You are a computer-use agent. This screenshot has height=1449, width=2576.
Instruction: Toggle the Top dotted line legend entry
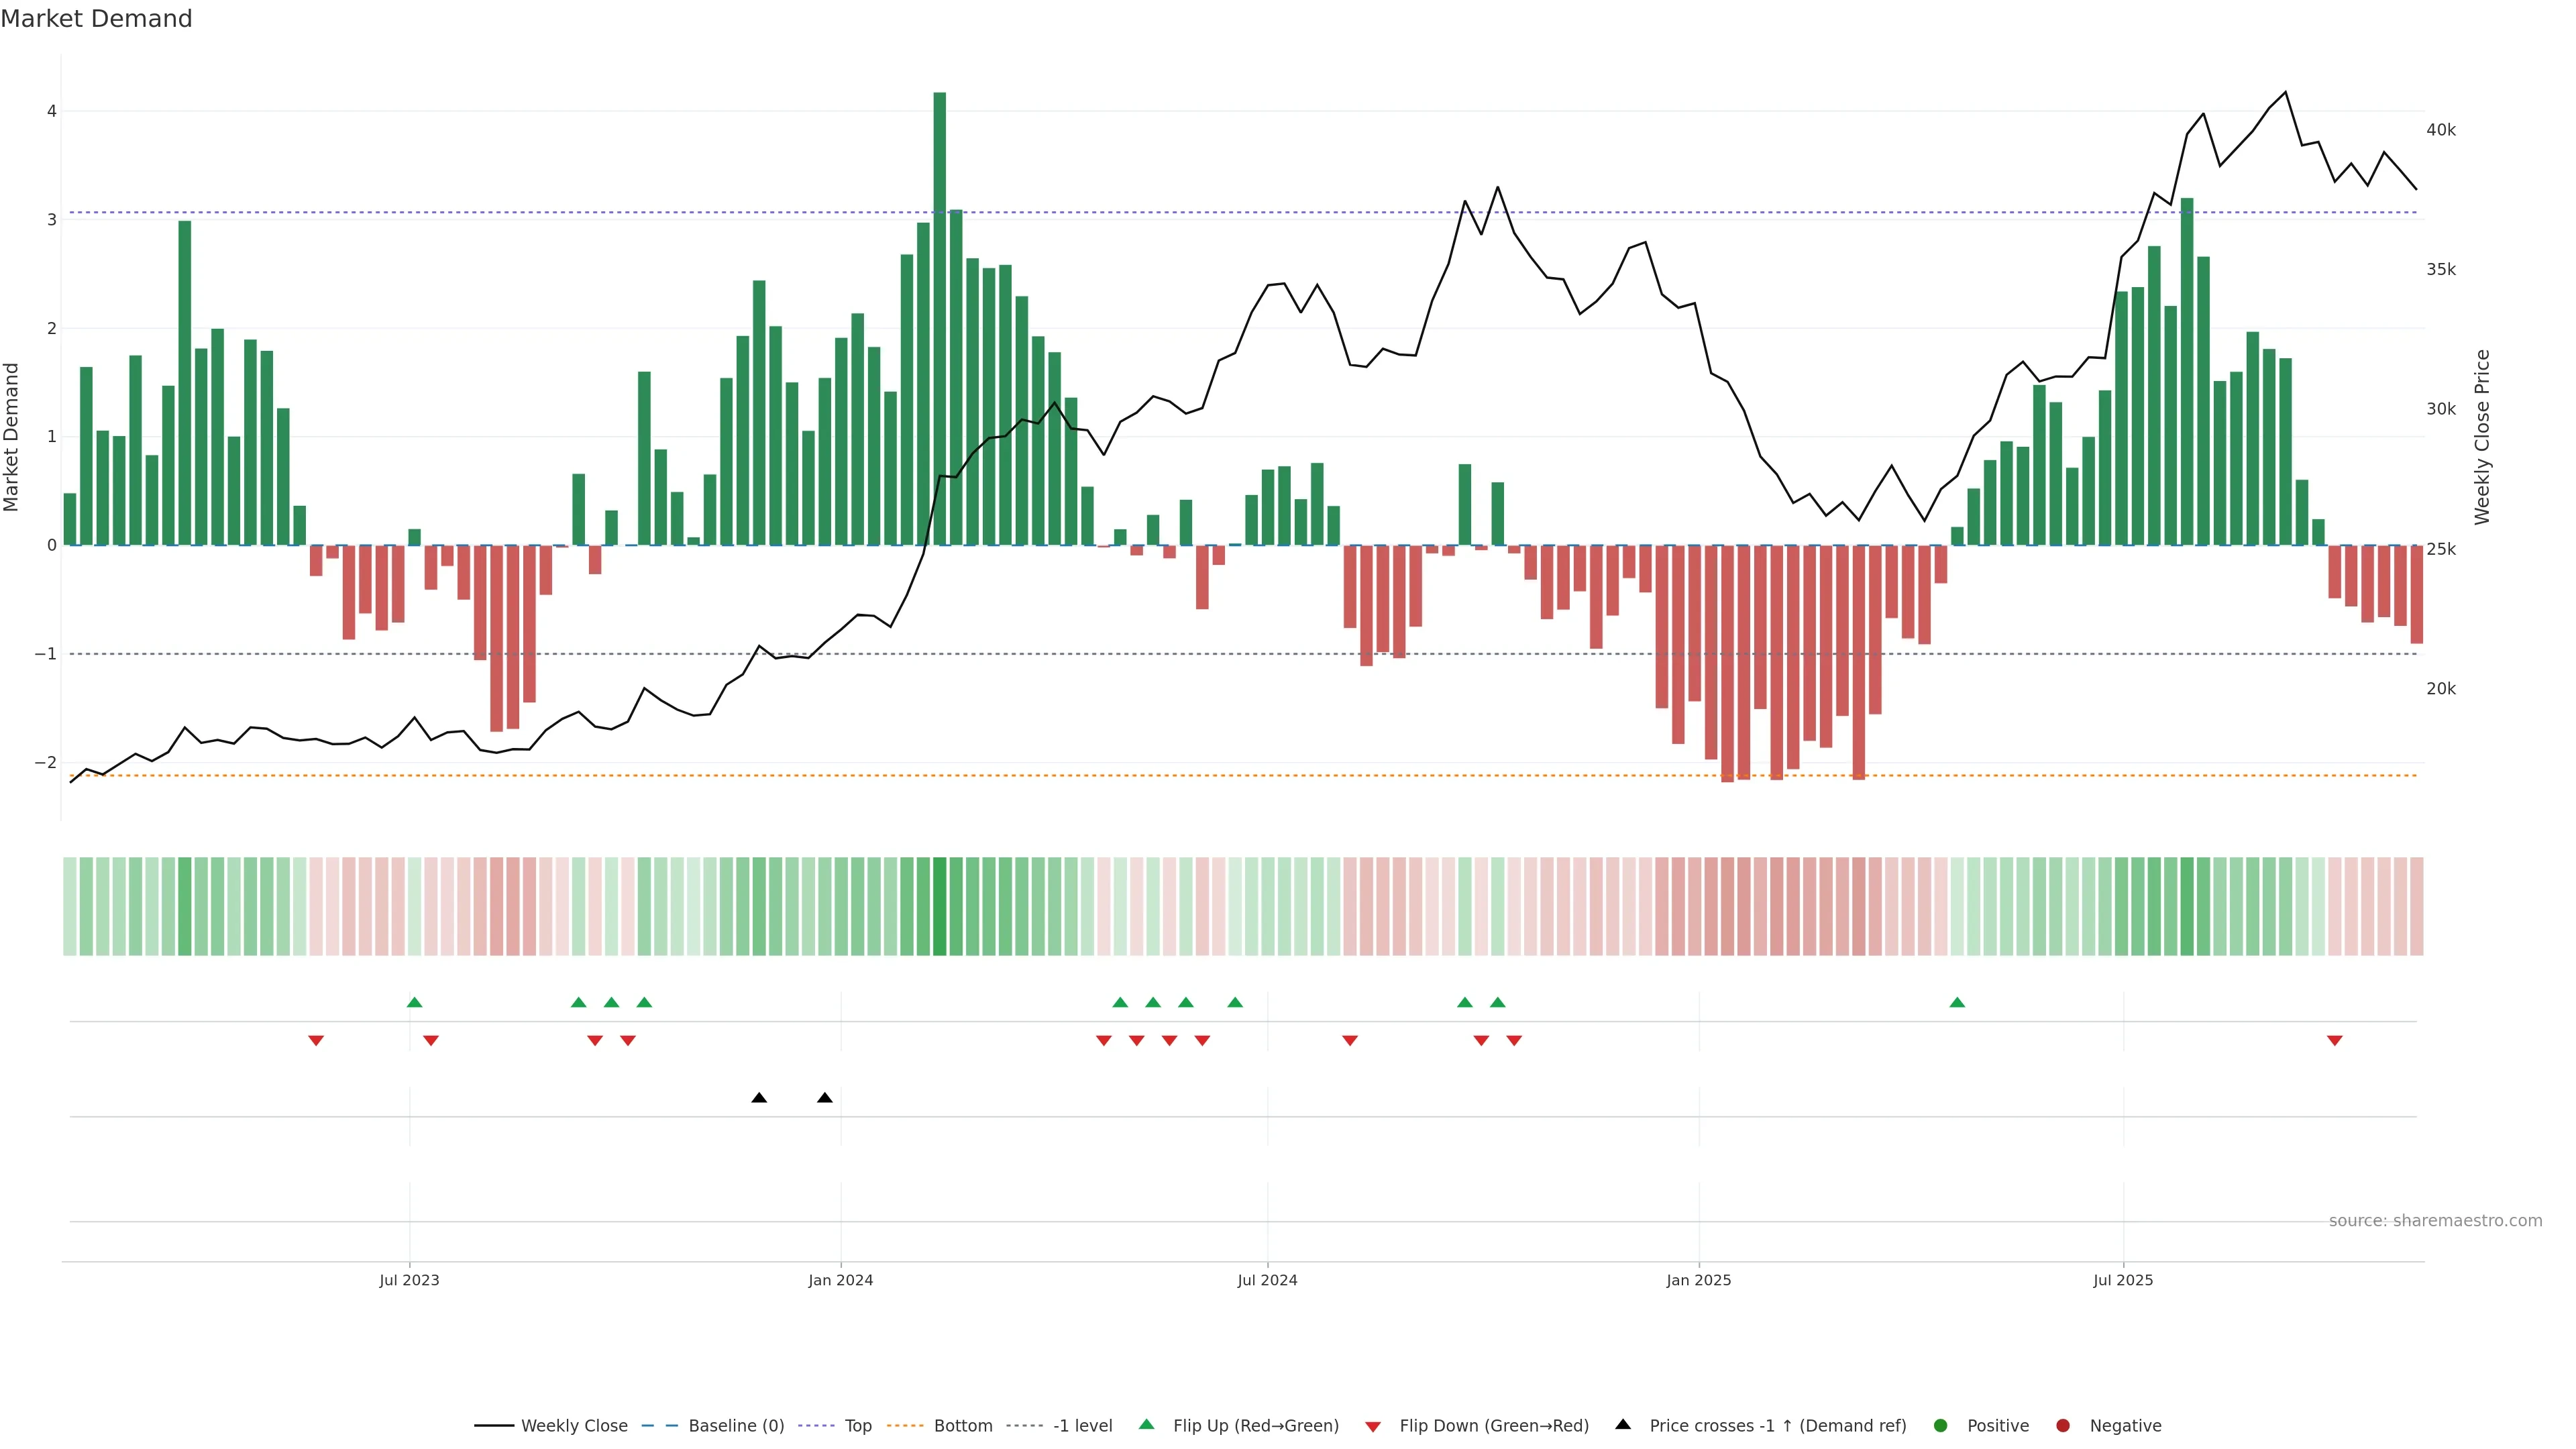click(x=857, y=1425)
